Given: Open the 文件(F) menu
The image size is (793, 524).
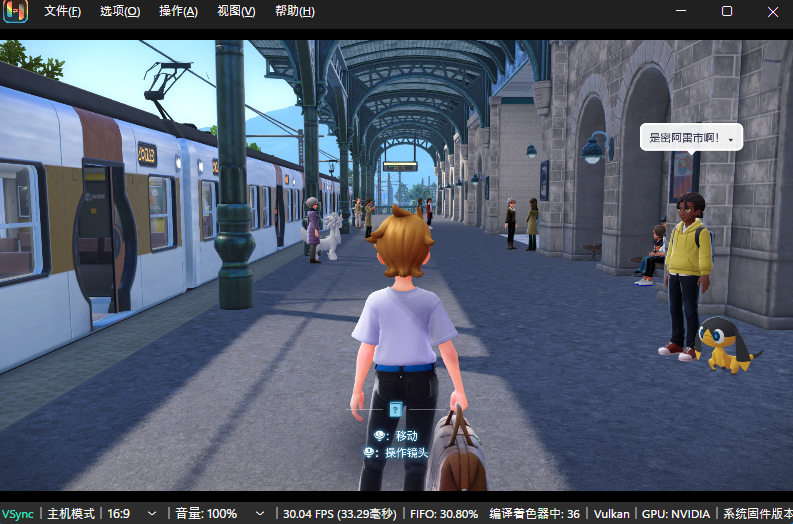Looking at the screenshot, I should [62, 11].
